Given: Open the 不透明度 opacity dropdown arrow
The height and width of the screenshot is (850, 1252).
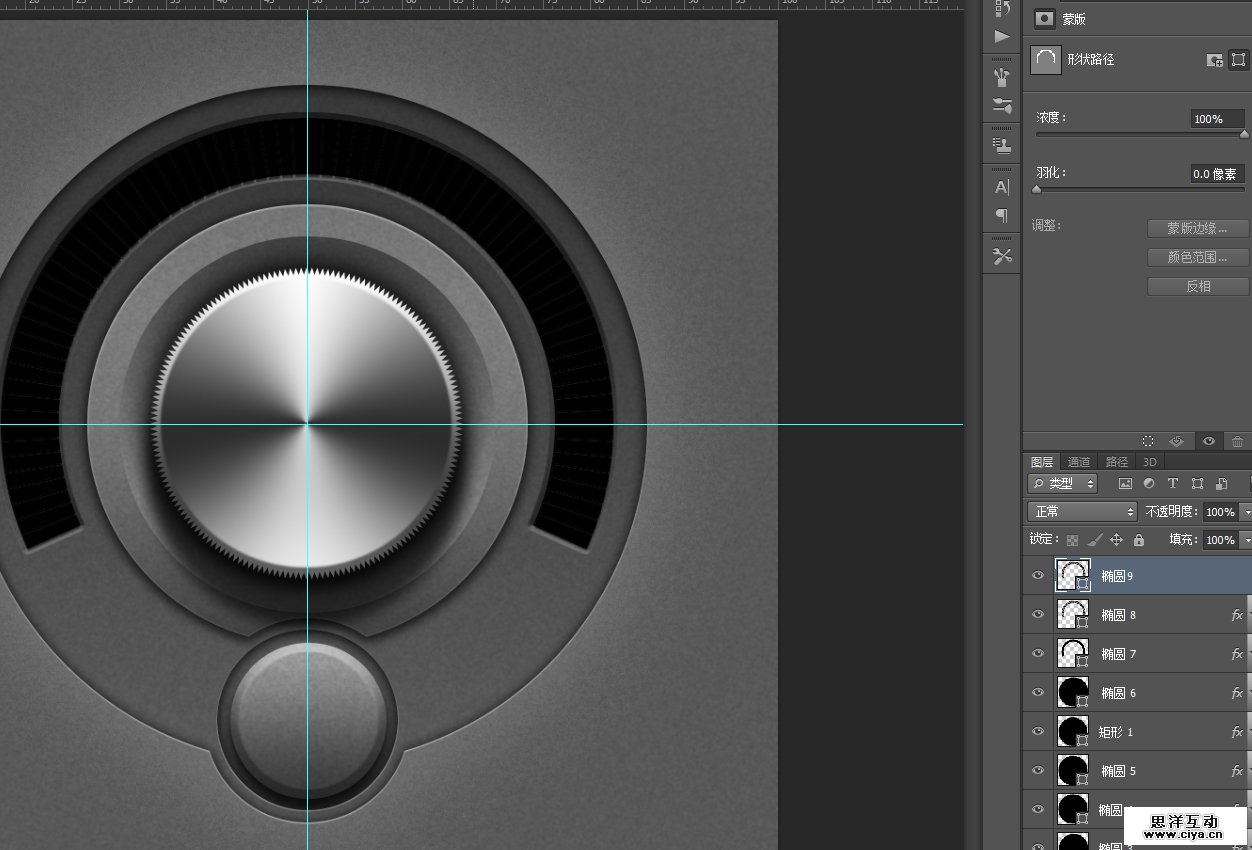Looking at the screenshot, I should tap(1246, 512).
